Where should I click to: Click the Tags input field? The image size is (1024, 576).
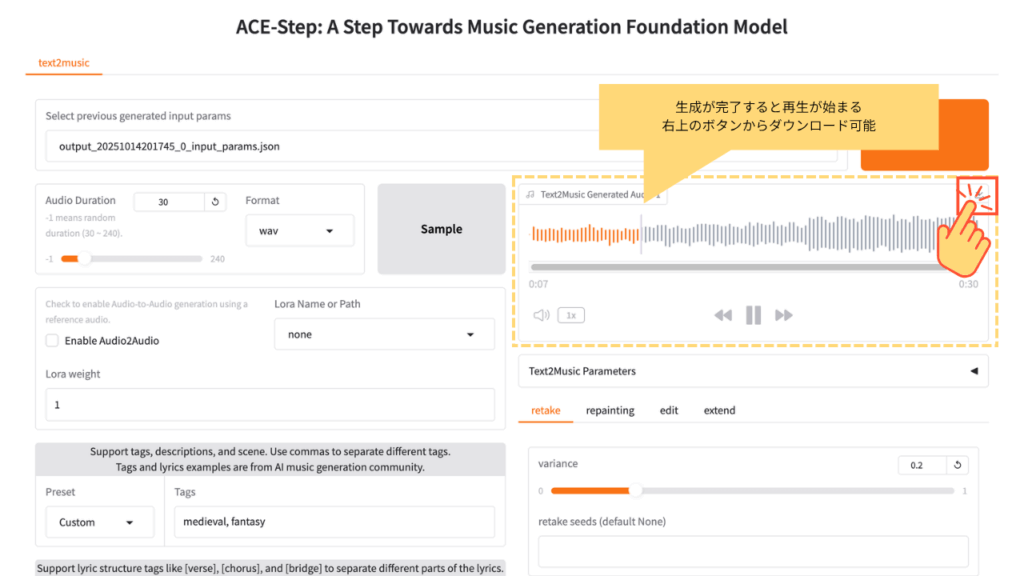pos(334,522)
